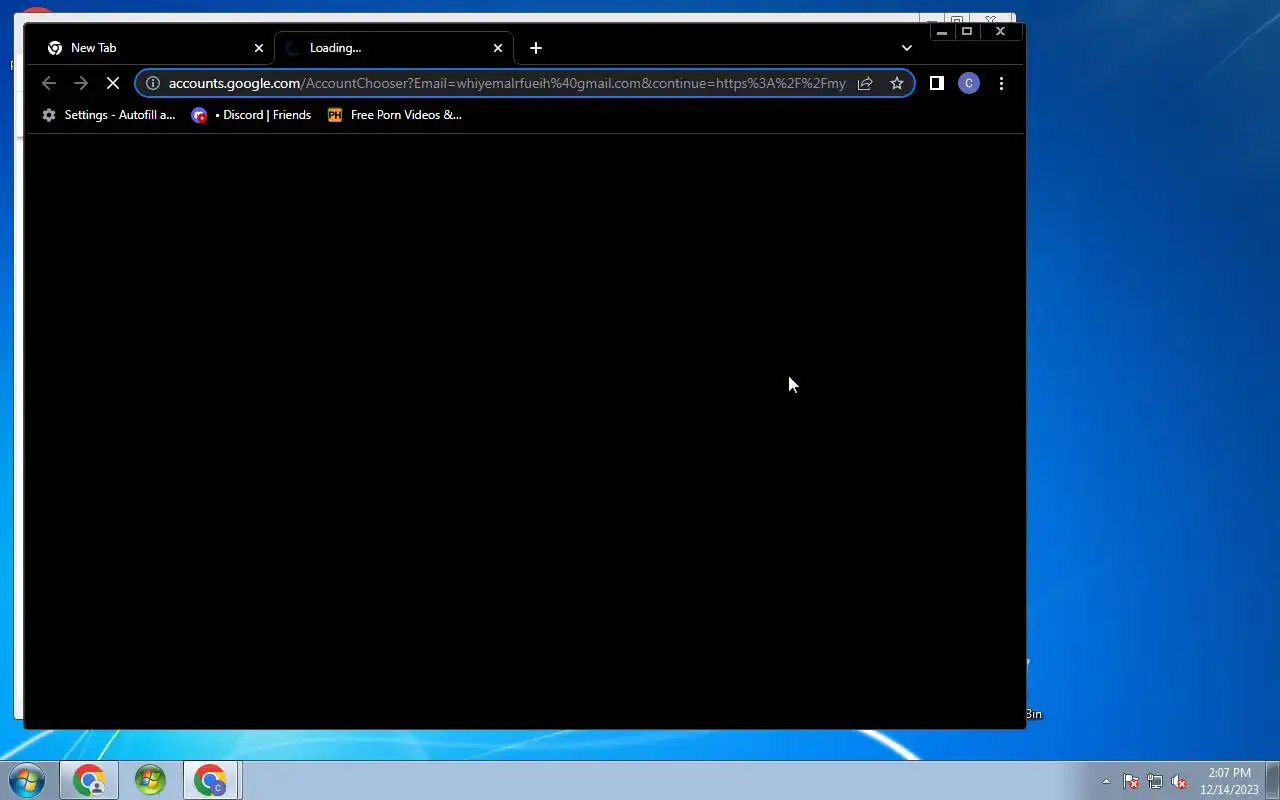Image resolution: width=1280 pixels, height=800 pixels.
Task: Open the tab search dropdown arrow
Action: click(x=907, y=48)
